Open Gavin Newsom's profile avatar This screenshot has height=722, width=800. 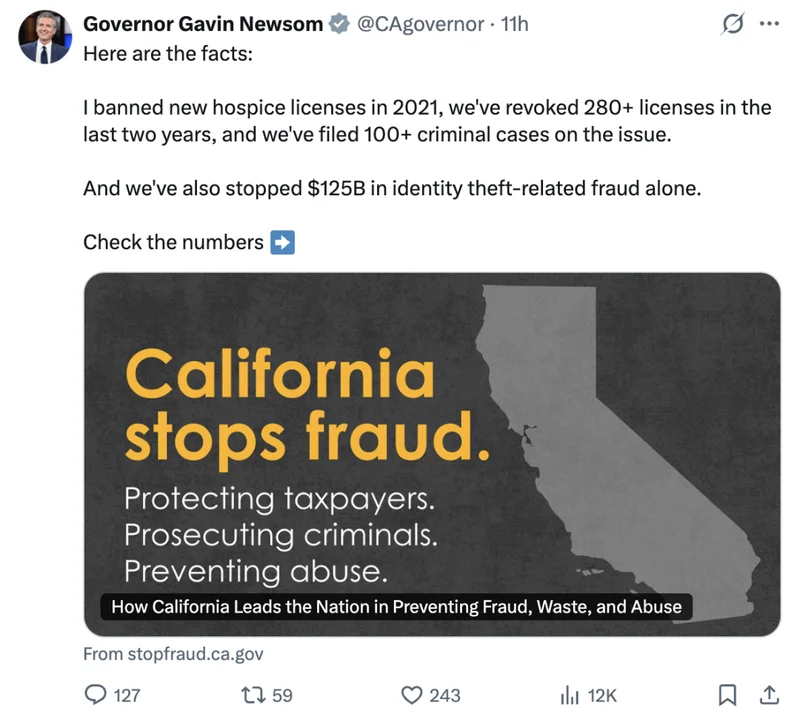tap(42, 38)
